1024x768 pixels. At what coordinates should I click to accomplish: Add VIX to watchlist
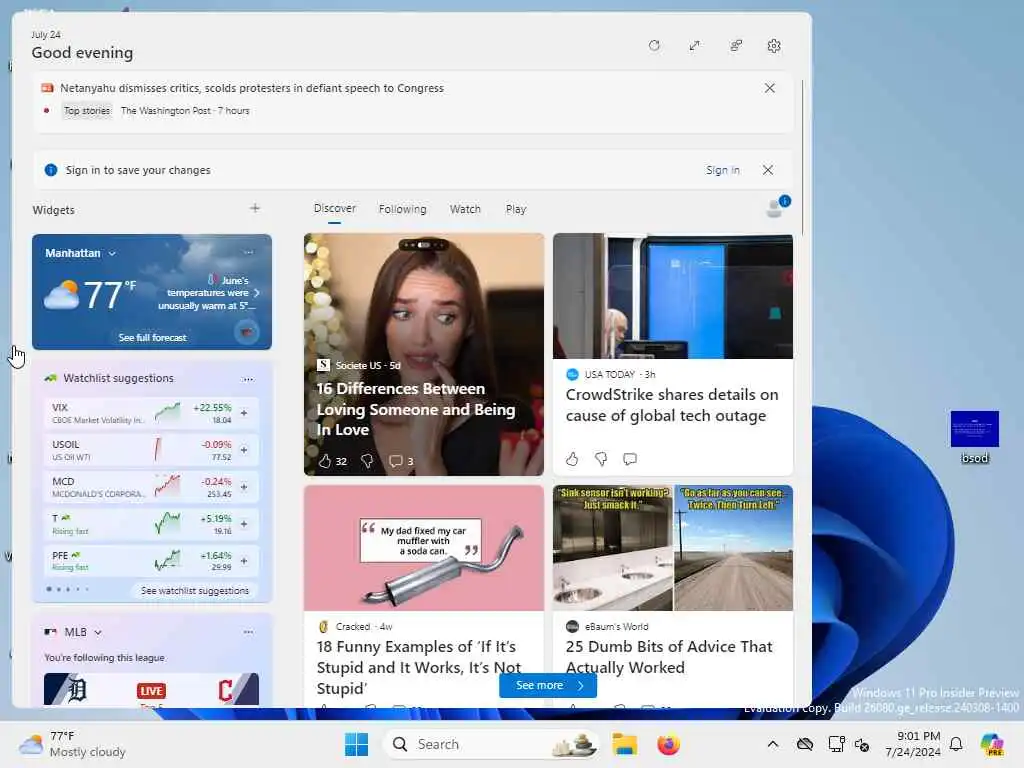pyautogui.click(x=244, y=413)
